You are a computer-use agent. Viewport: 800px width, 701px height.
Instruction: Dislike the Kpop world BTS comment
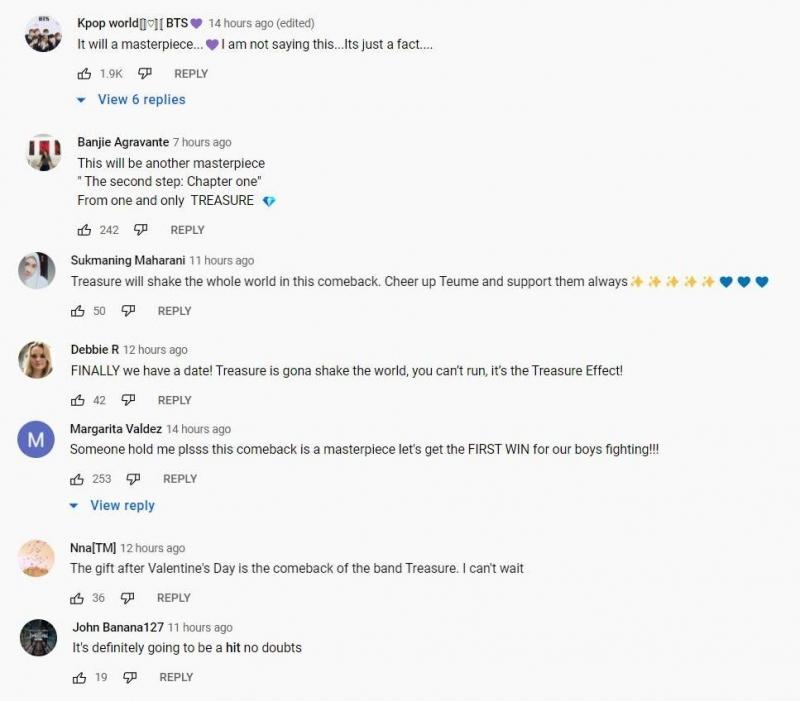[145, 73]
